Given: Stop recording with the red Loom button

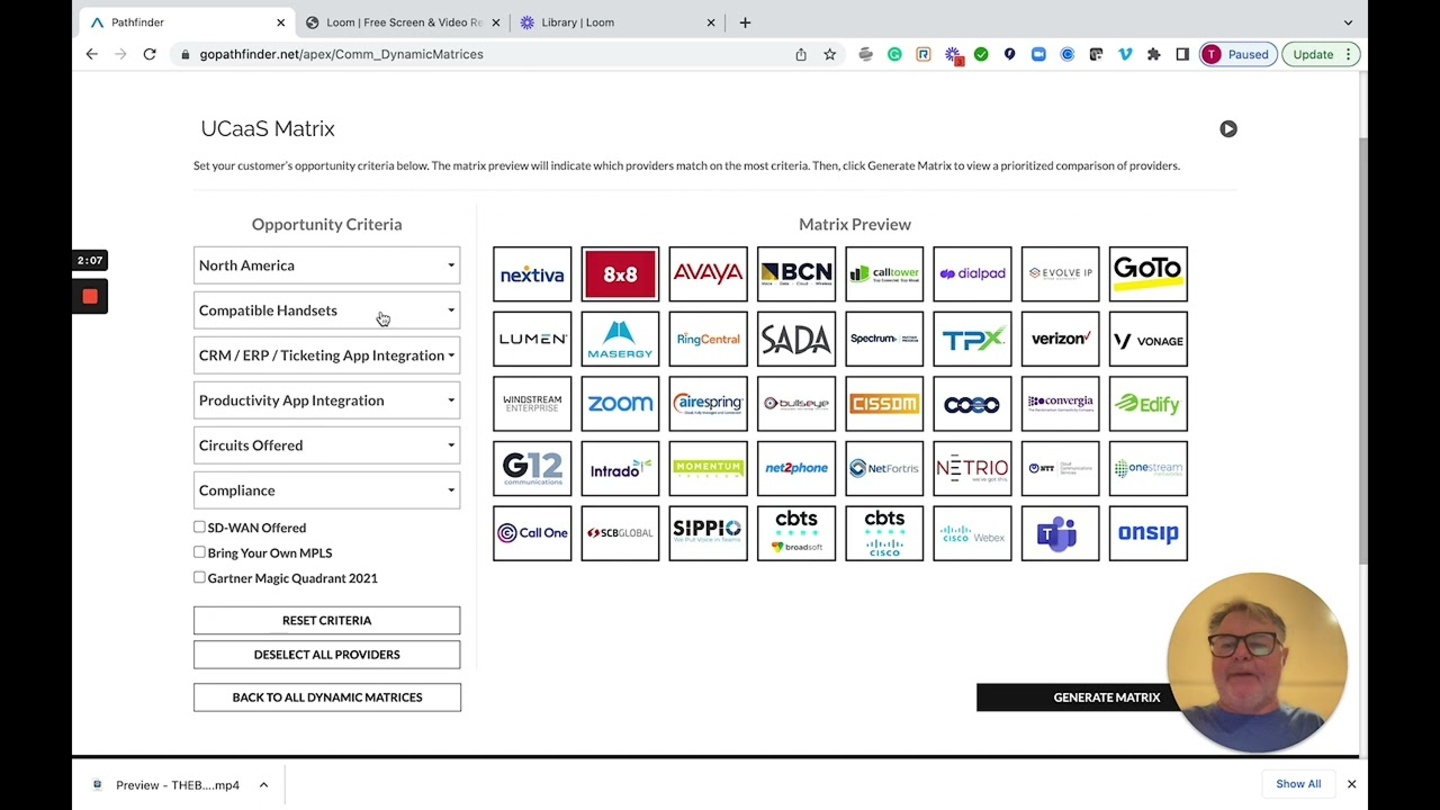Looking at the screenshot, I should 90,296.
